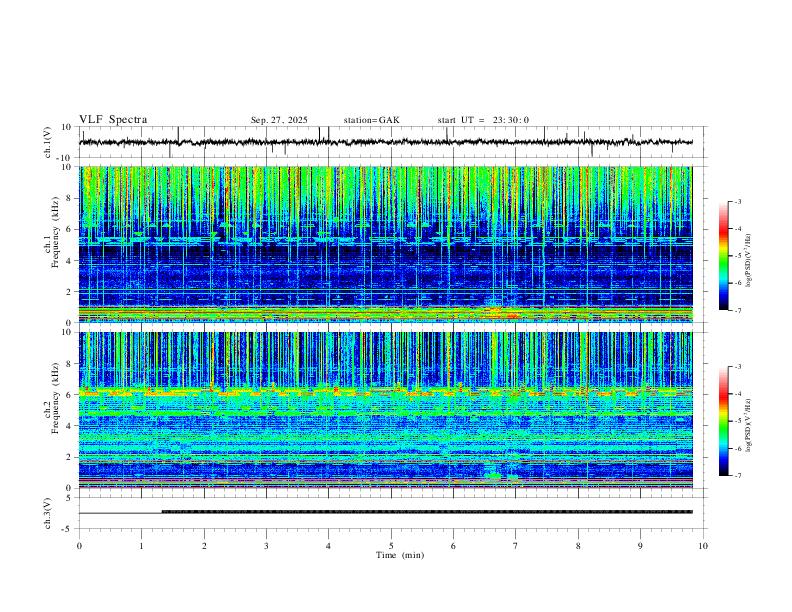Click the time axis tick label "0"

click(79, 546)
